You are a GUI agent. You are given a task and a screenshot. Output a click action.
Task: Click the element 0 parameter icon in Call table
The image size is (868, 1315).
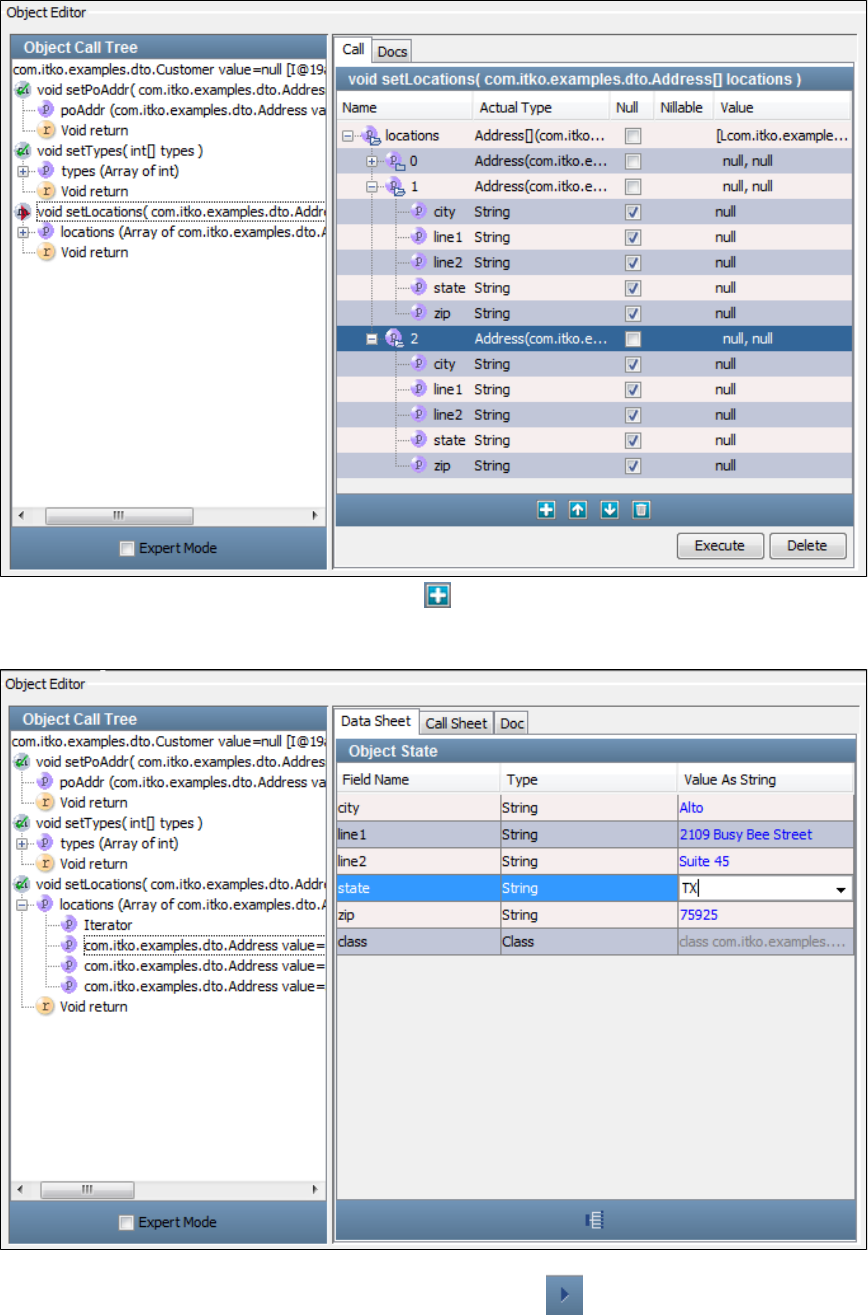[395, 160]
